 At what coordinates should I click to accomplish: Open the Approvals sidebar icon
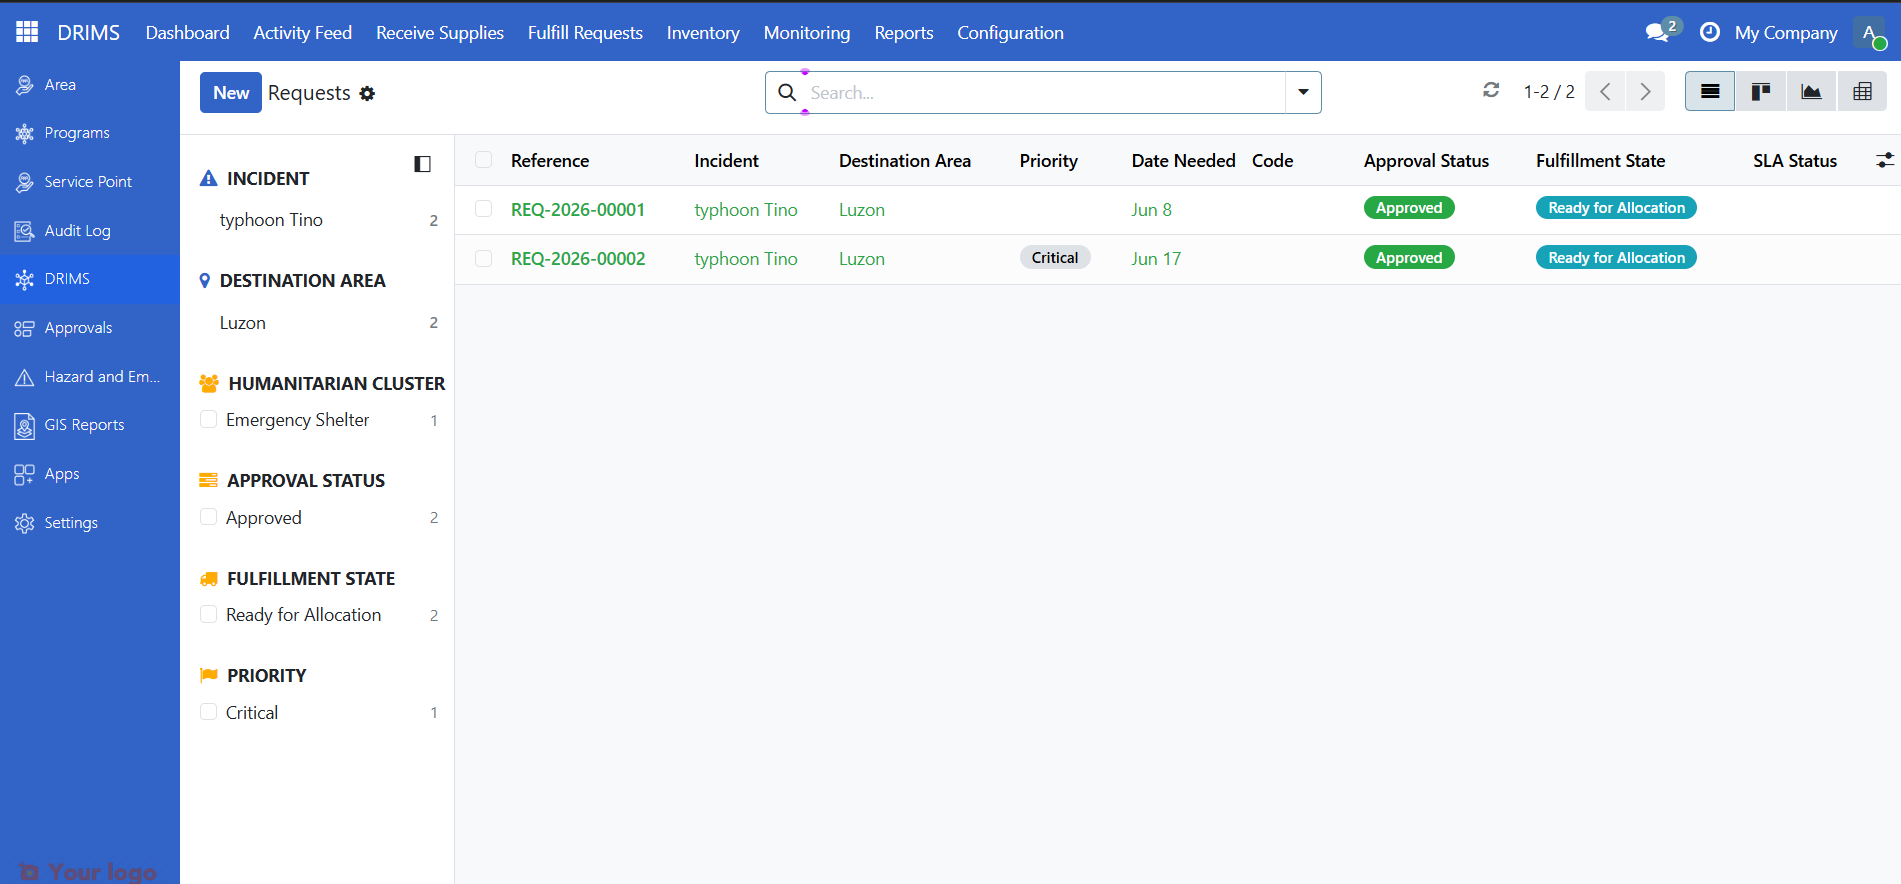point(25,328)
